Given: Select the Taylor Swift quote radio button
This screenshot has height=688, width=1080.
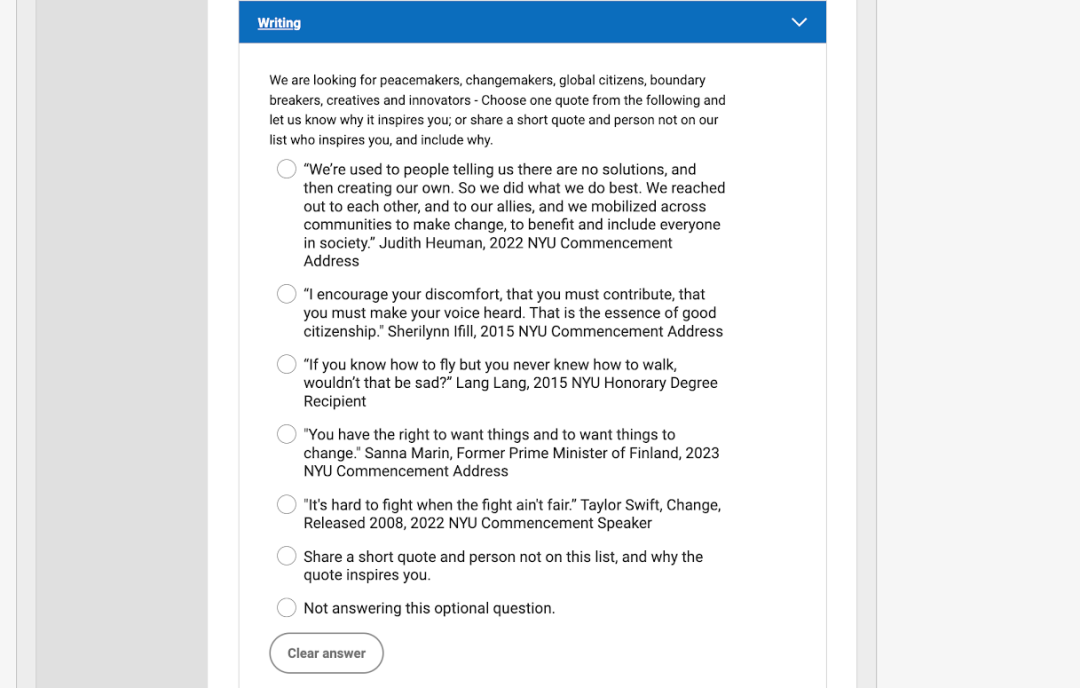Looking at the screenshot, I should tap(287, 505).
